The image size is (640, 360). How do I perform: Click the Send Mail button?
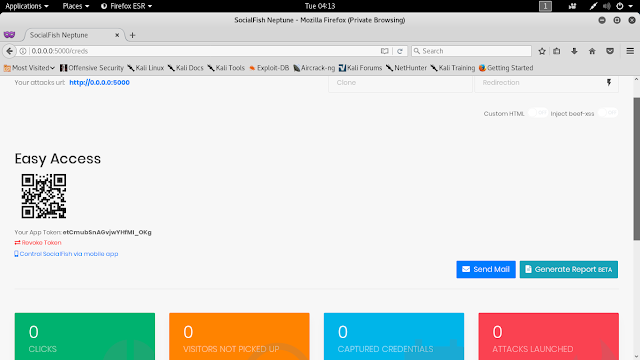(486, 269)
